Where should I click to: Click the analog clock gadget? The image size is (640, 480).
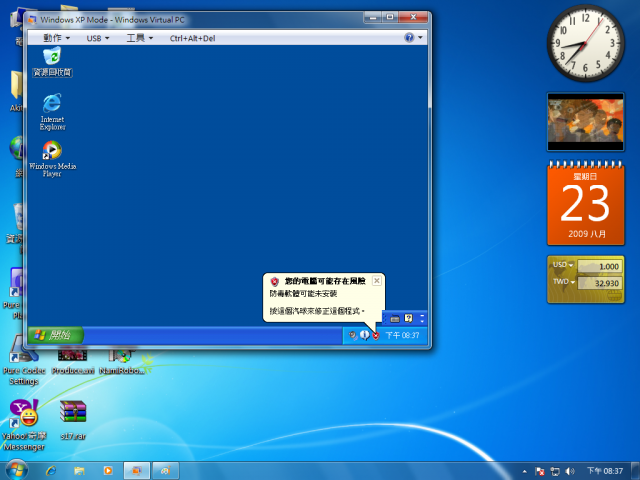(585, 43)
